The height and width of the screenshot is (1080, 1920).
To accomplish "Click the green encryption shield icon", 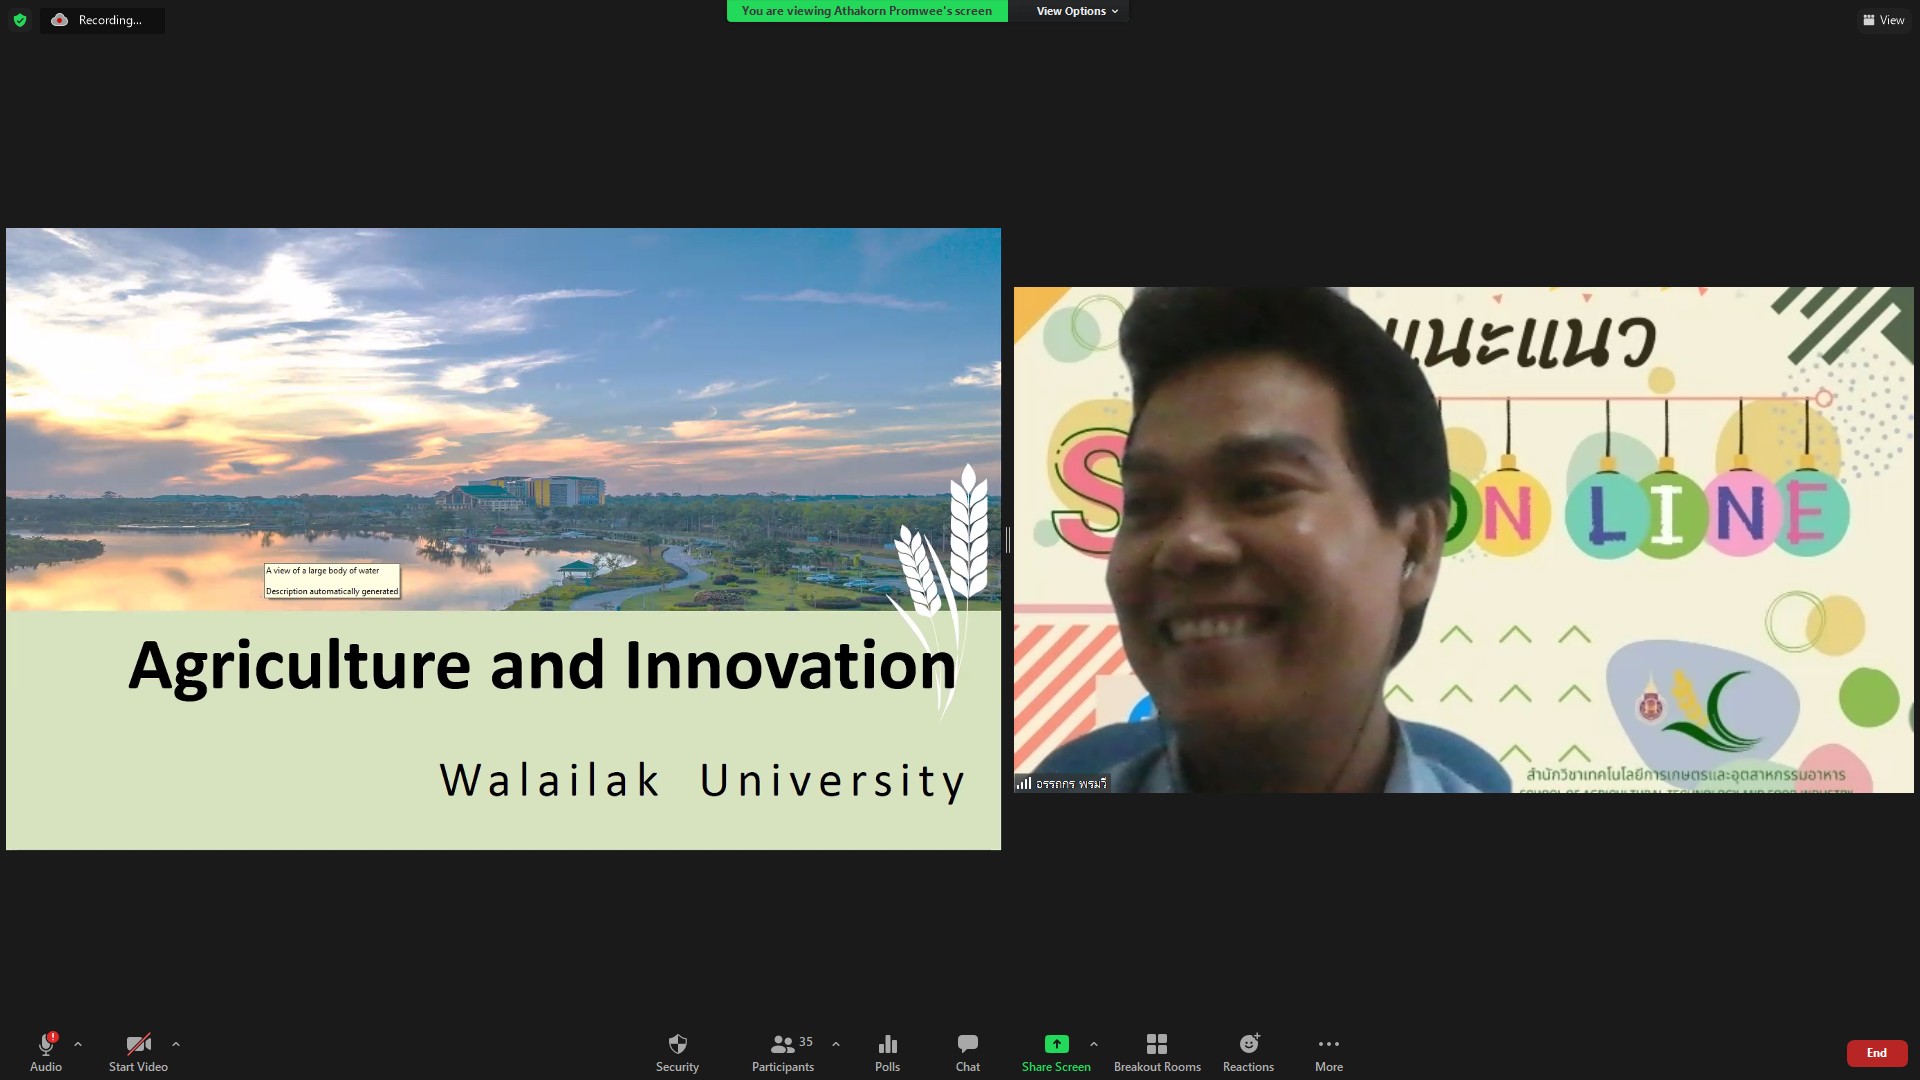I will pos(20,20).
